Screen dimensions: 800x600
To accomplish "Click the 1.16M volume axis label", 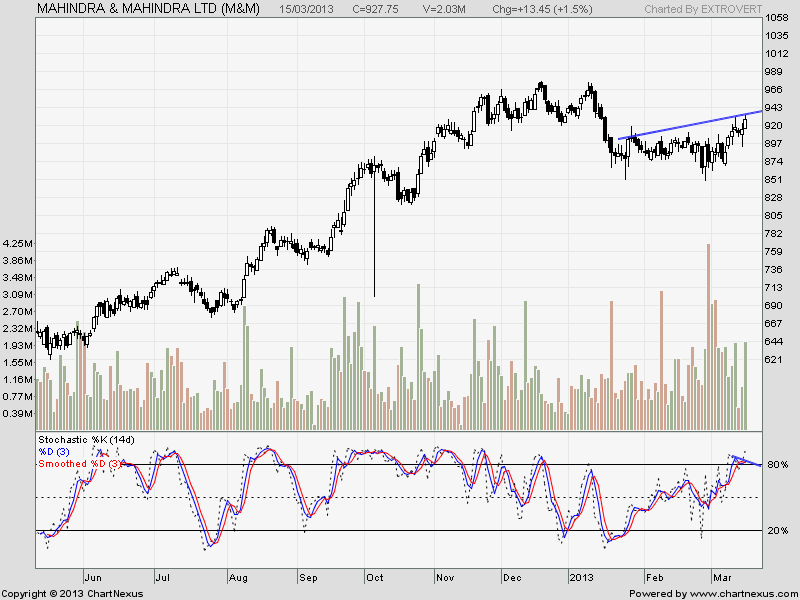I will 18,380.
